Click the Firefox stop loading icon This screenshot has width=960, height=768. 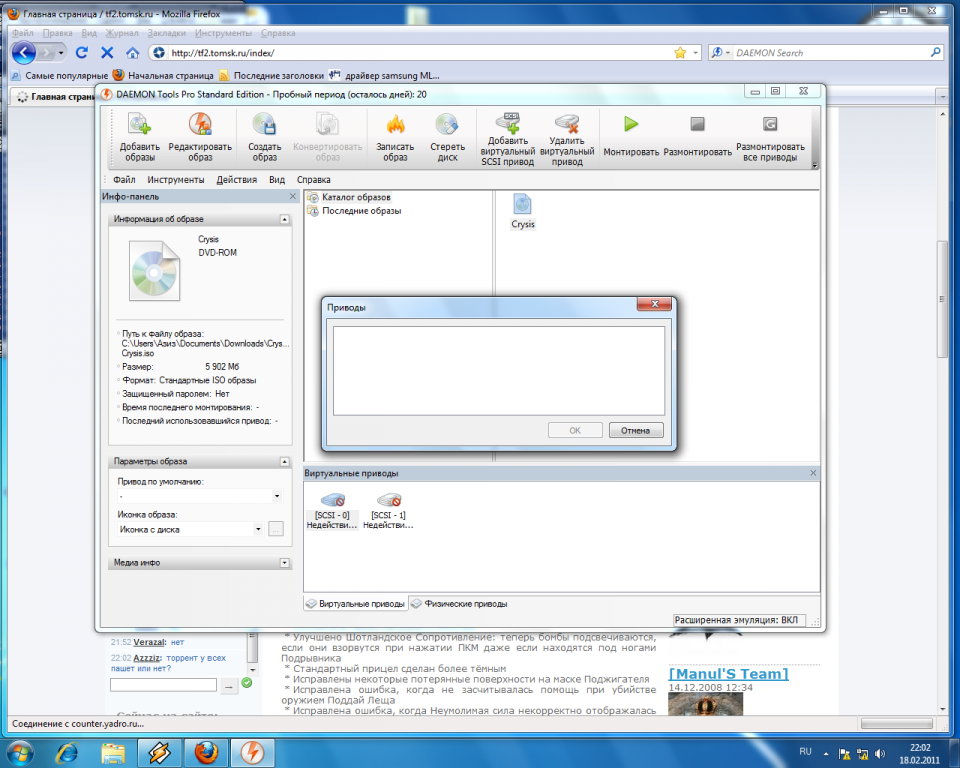tap(107, 53)
